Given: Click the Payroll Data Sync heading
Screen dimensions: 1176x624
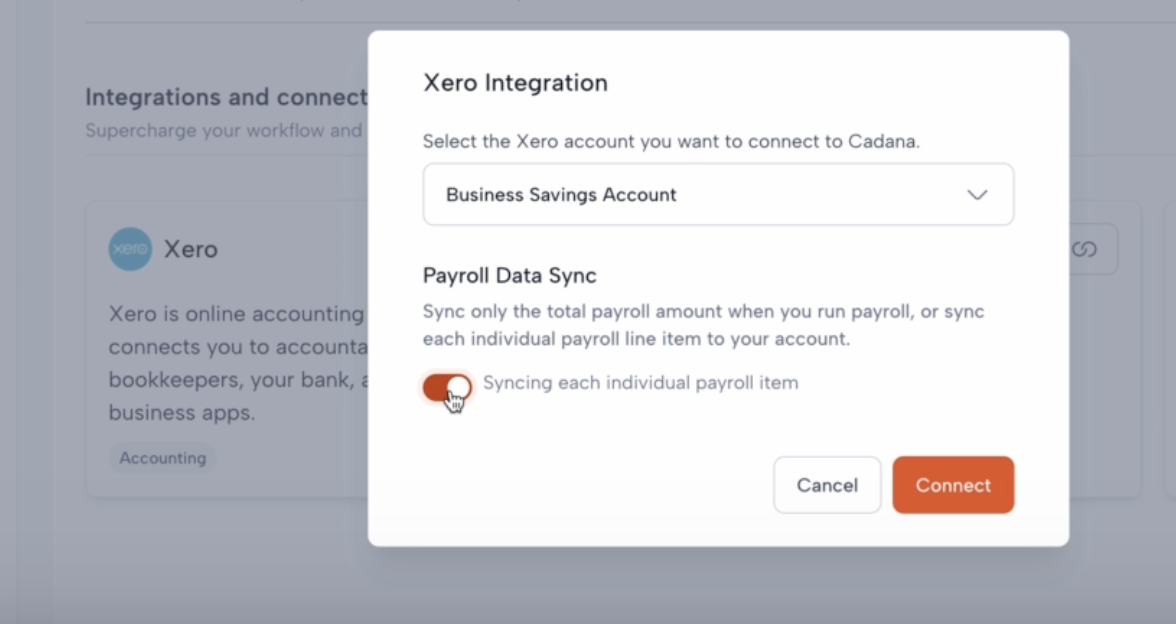Looking at the screenshot, I should pos(509,276).
